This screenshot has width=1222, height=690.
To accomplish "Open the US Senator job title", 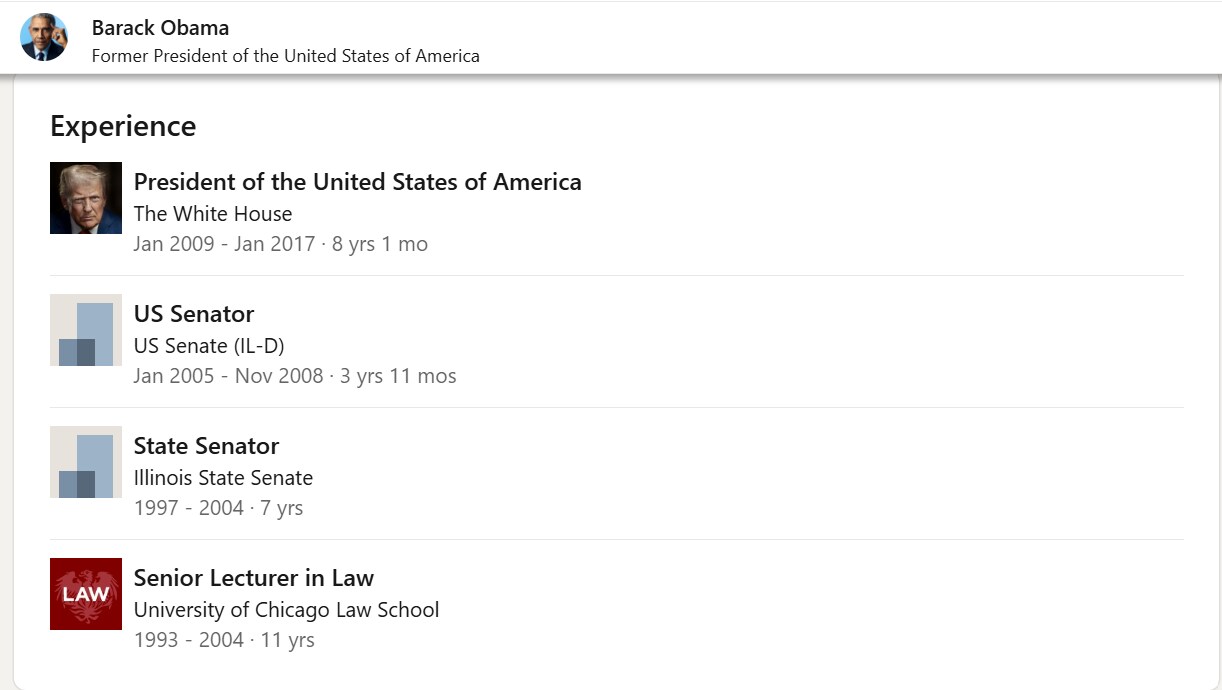I will (x=194, y=314).
